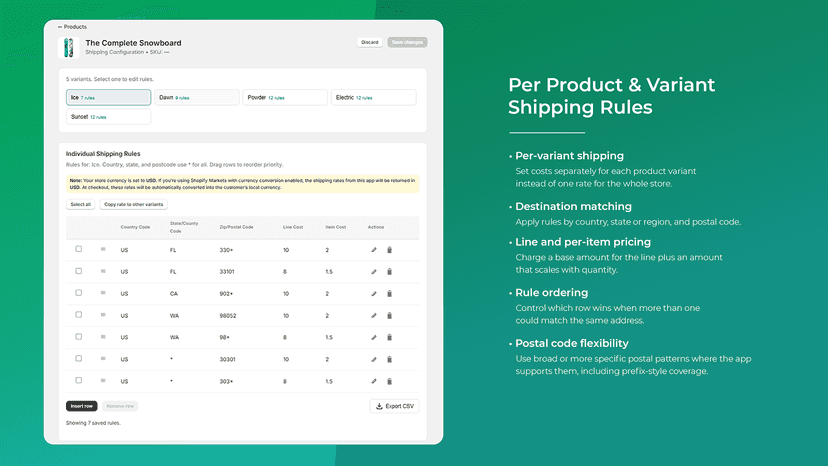The height and width of the screenshot is (466, 828).
Task: Copy rate to other variants
Action: pyautogui.click(x=134, y=204)
